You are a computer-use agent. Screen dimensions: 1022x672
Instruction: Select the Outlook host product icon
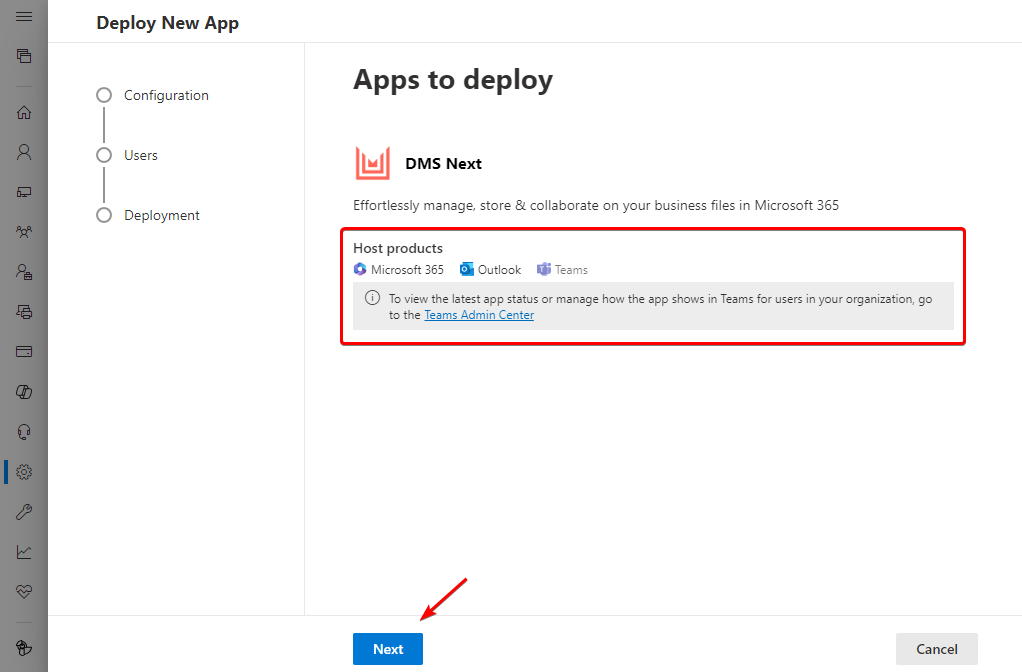click(465, 269)
